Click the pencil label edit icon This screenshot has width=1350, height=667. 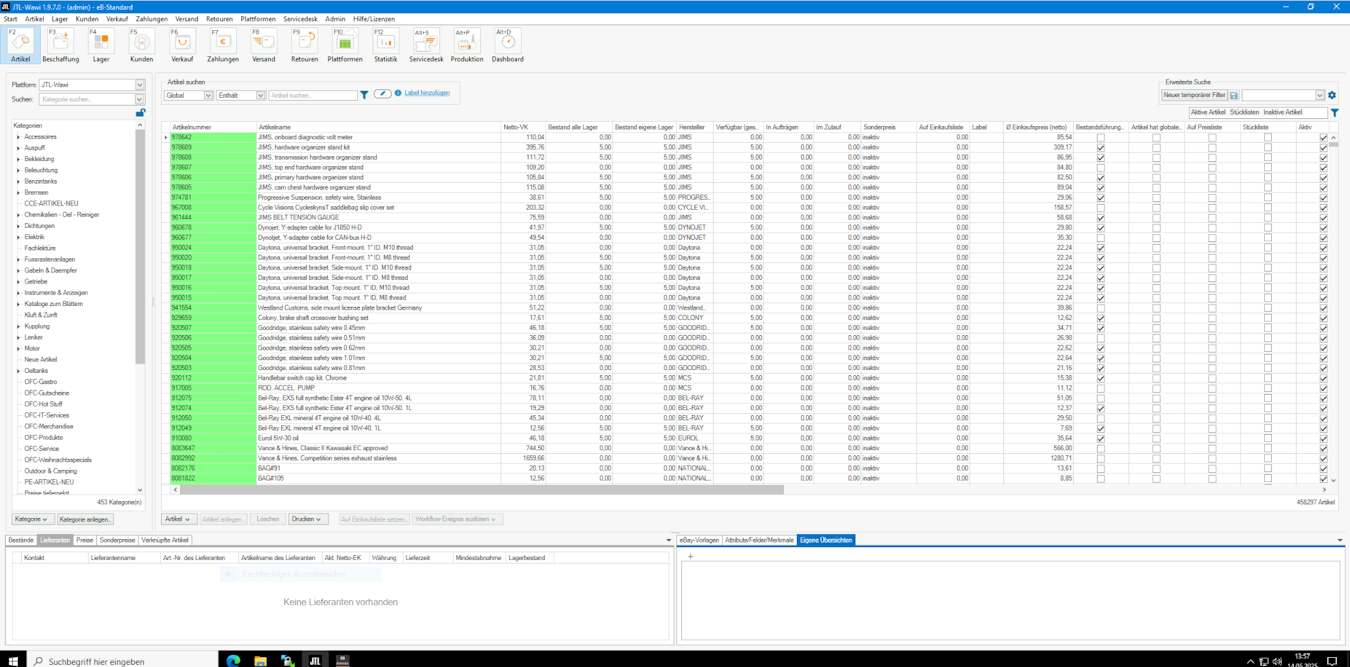point(383,94)
